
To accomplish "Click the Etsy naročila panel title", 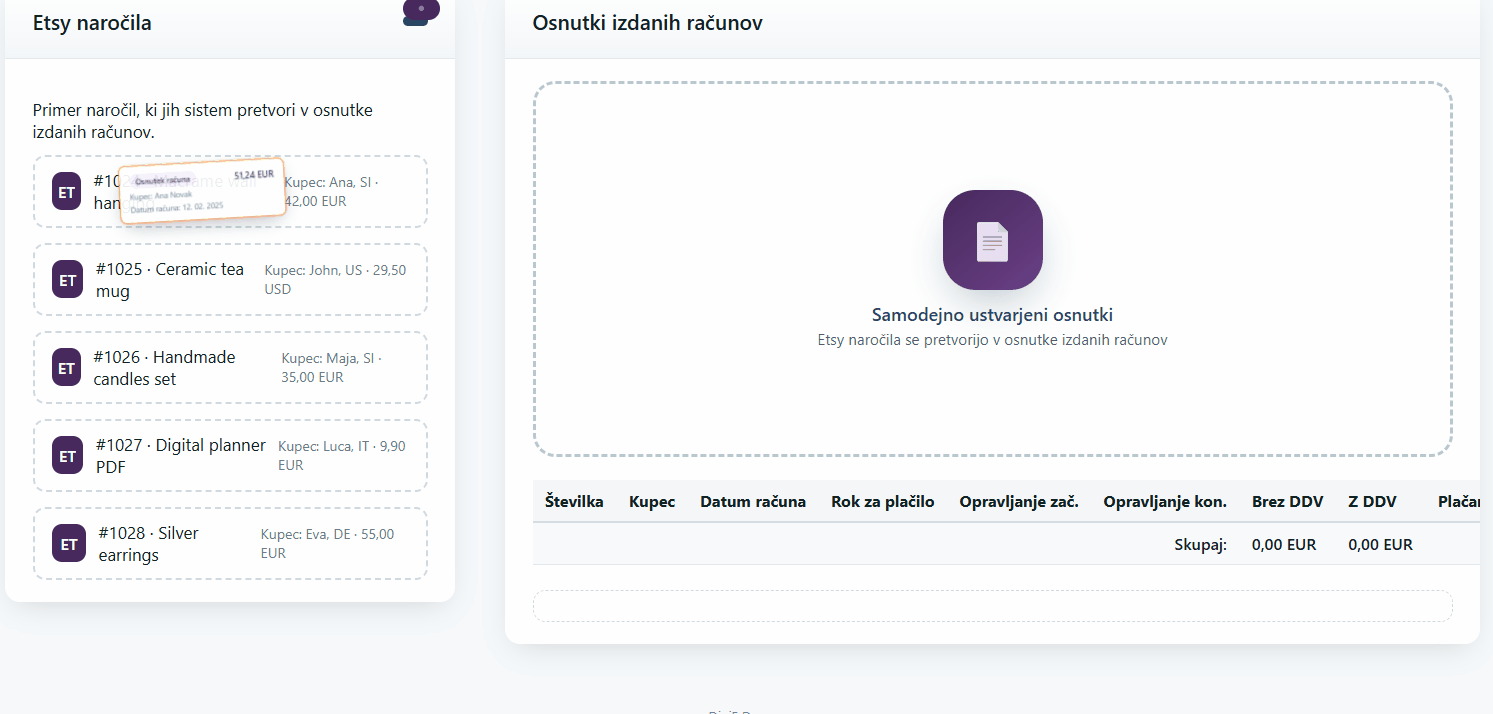I will (92, 23).
